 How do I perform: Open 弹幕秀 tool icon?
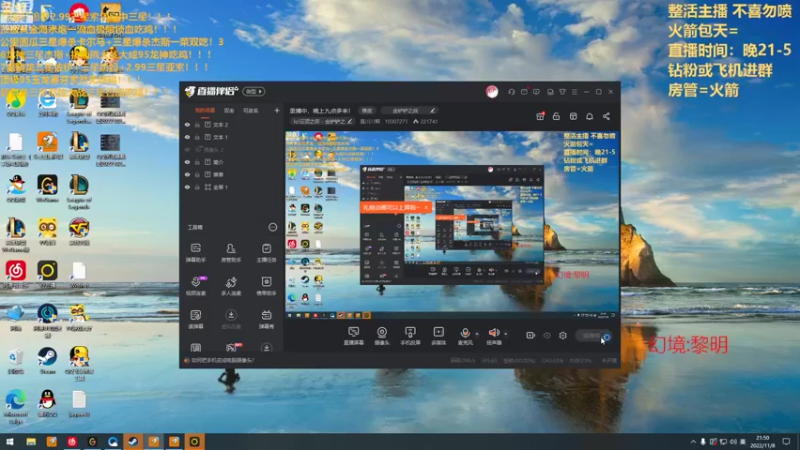(x=266, y=318)
